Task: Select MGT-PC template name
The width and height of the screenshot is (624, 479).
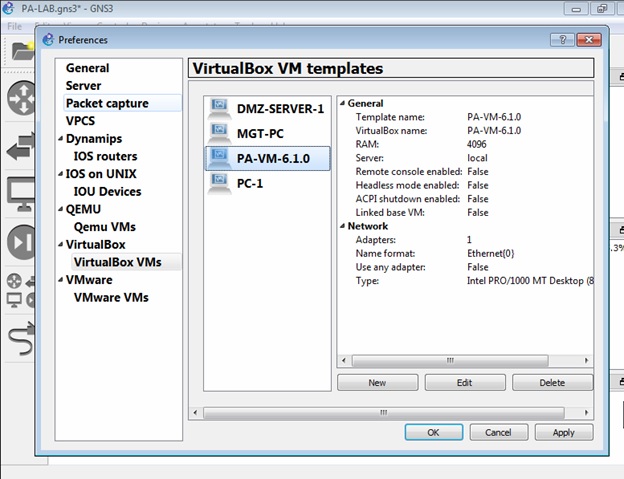Action: (x=260, y=133)
